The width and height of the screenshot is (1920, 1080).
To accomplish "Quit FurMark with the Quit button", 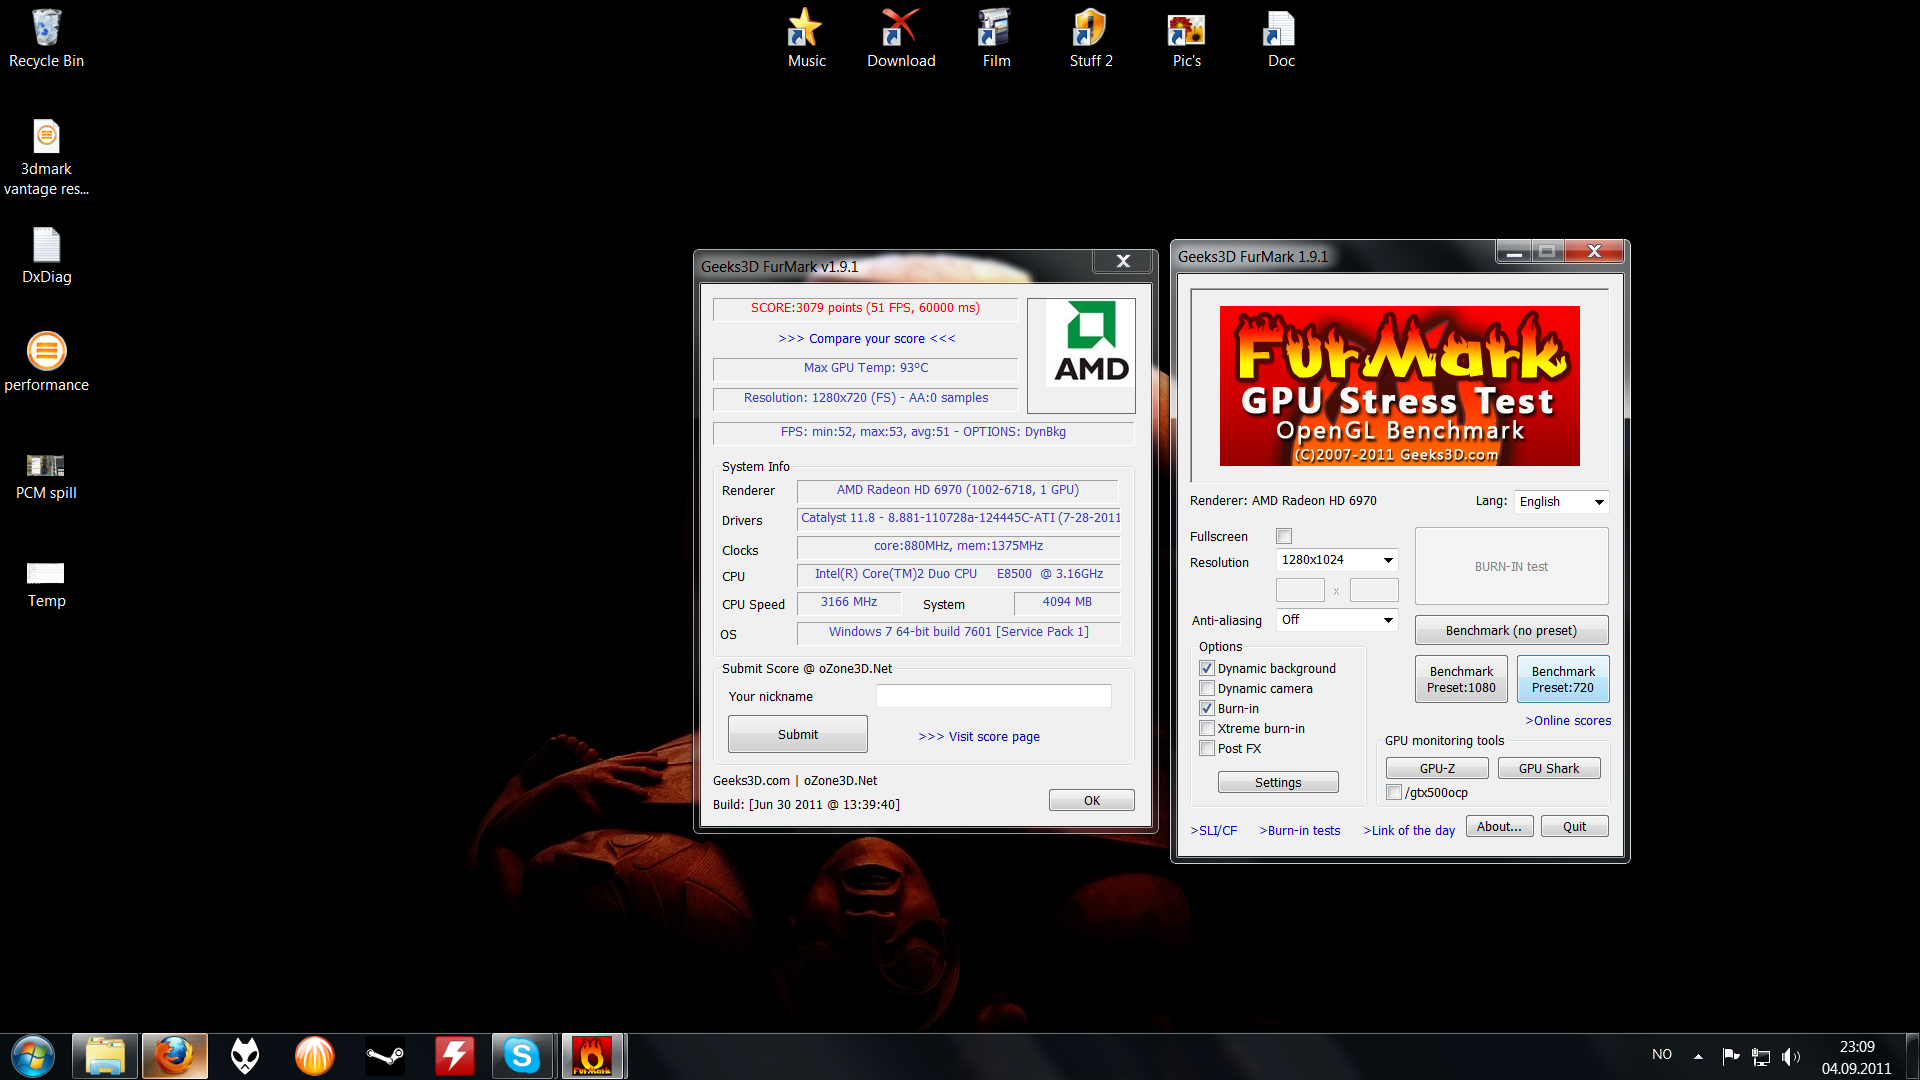I will [x=1574, y=826].
